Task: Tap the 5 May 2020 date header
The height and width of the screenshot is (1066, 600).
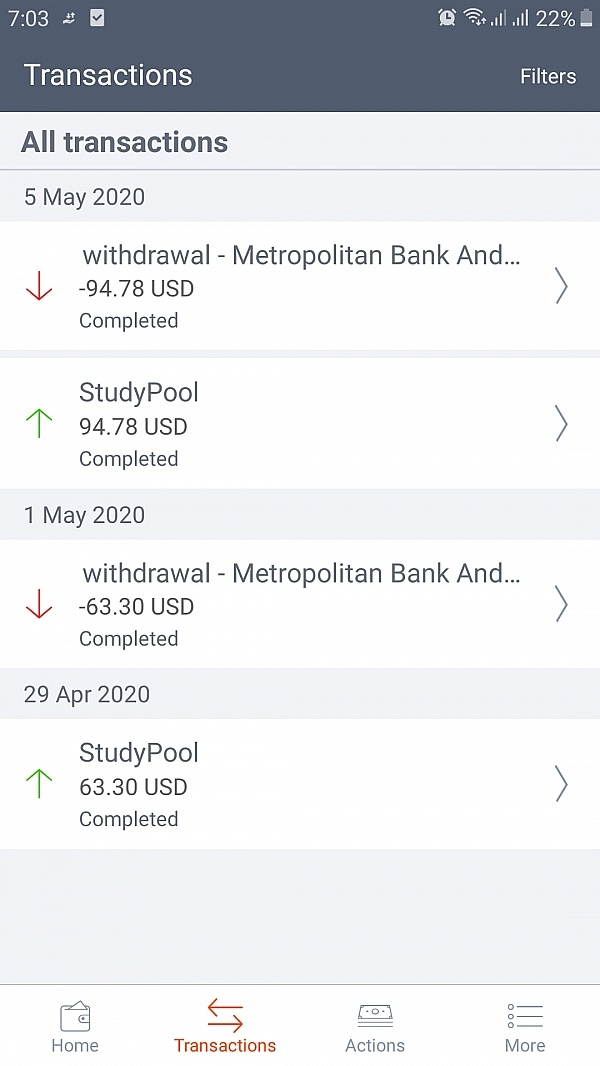Action: pos(85,197)
